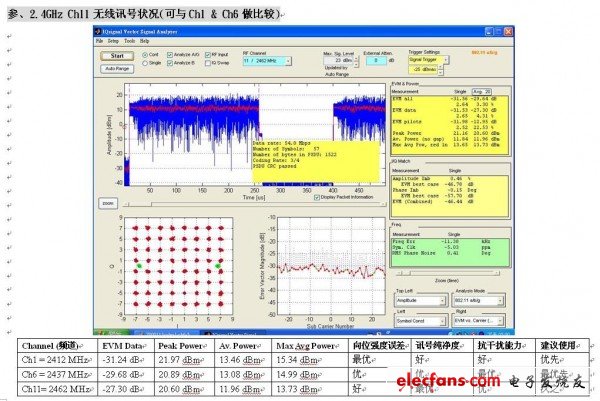
Task: Click the External Atten. input field
Action: point(380,61)
